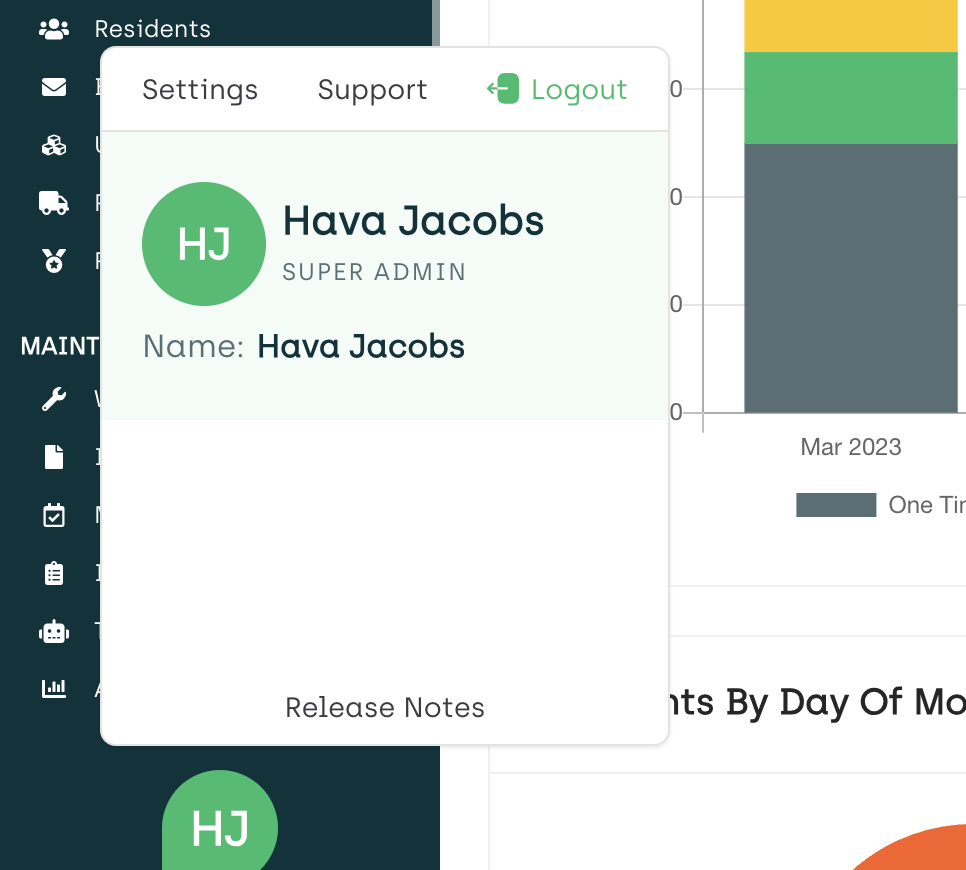Screen dimensions: 966x870
Task: Open the document icon in maintenance section
Action: click(54, 457)
